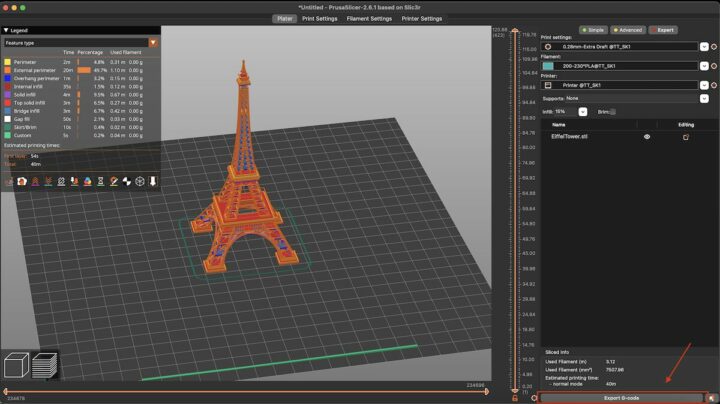Enable the Brim checkbox
The image size is (720, 404).
pos(614,112)
